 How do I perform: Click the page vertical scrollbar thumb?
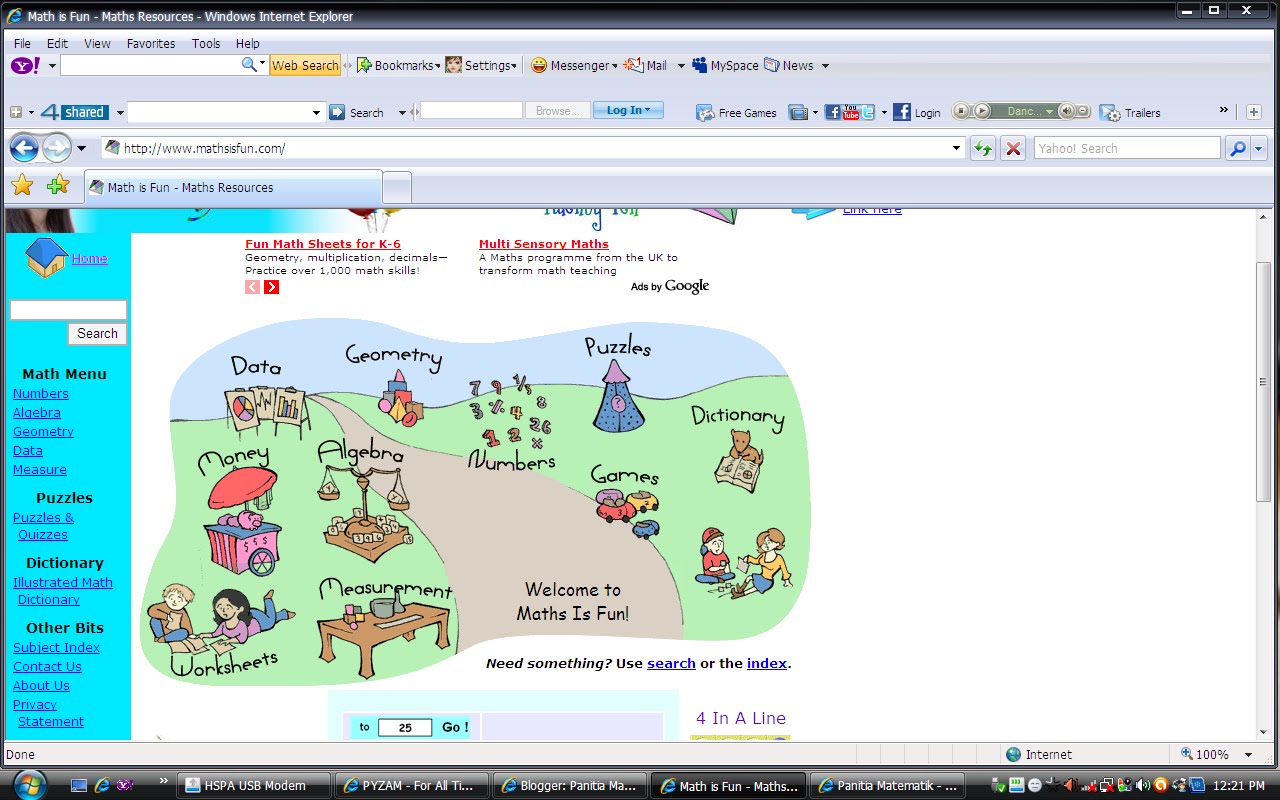(x=1264, y=381)
